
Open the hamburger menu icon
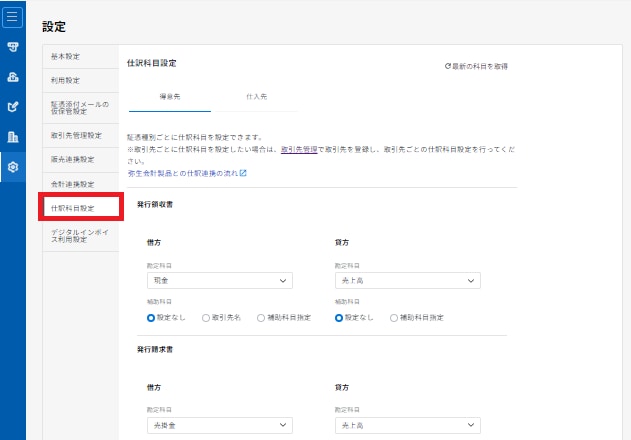click(x=13, y=17)
